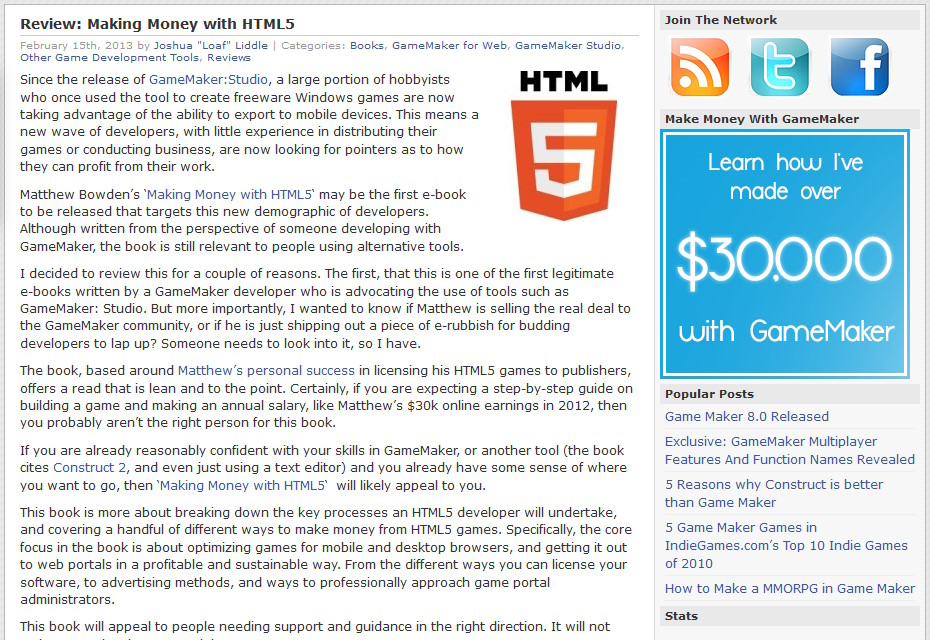The image size is (930, 640).
Task: Open the Books category link
Action: pyautogui.click(x=367, y=46)
